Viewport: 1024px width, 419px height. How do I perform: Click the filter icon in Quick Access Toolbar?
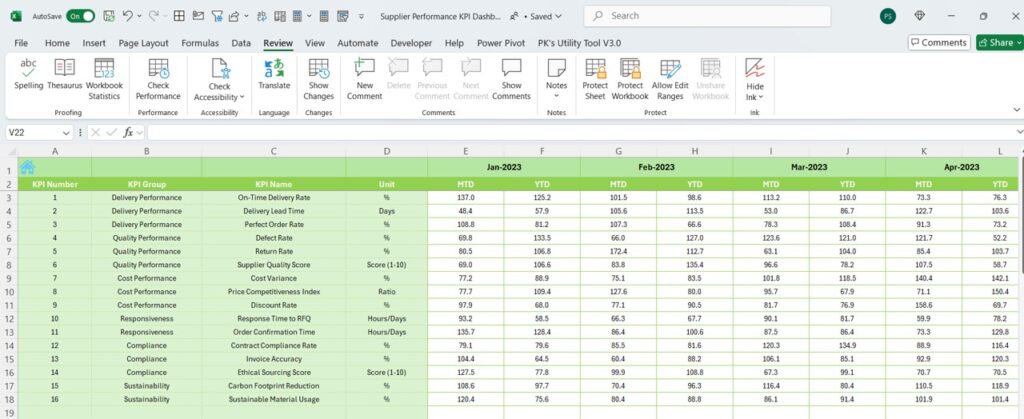216,16
